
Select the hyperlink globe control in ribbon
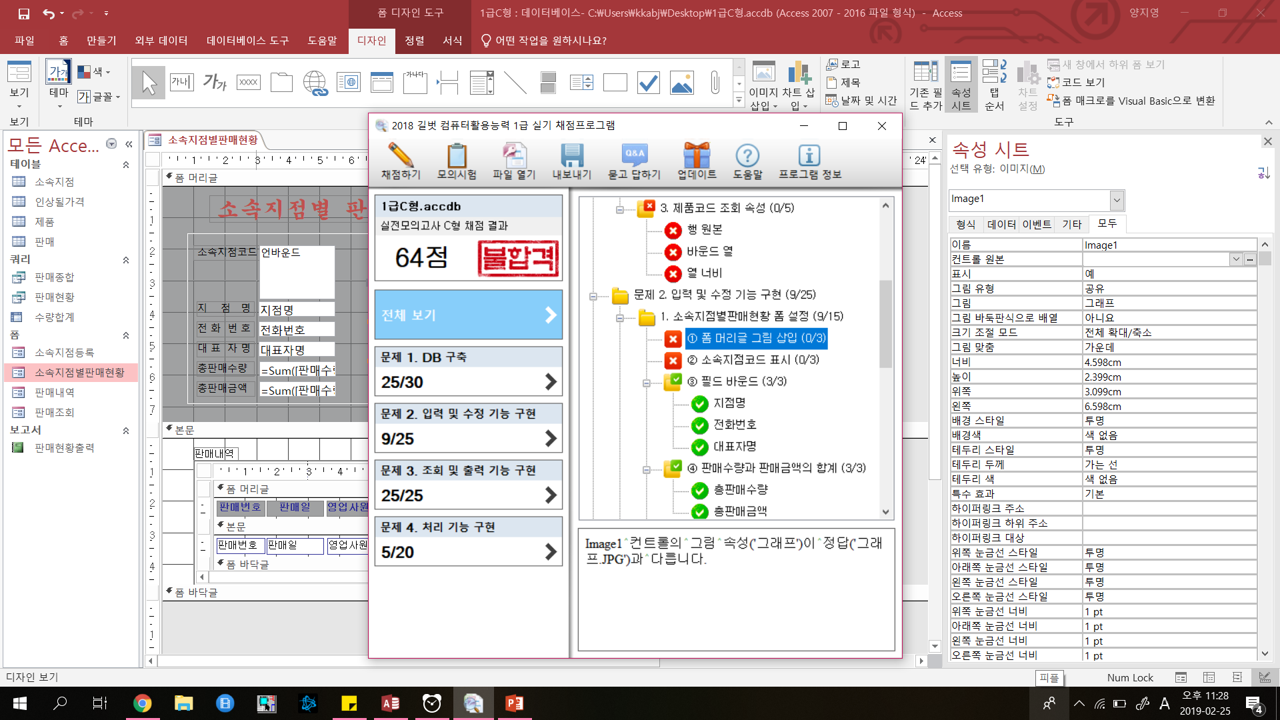[x=315, y=83]
